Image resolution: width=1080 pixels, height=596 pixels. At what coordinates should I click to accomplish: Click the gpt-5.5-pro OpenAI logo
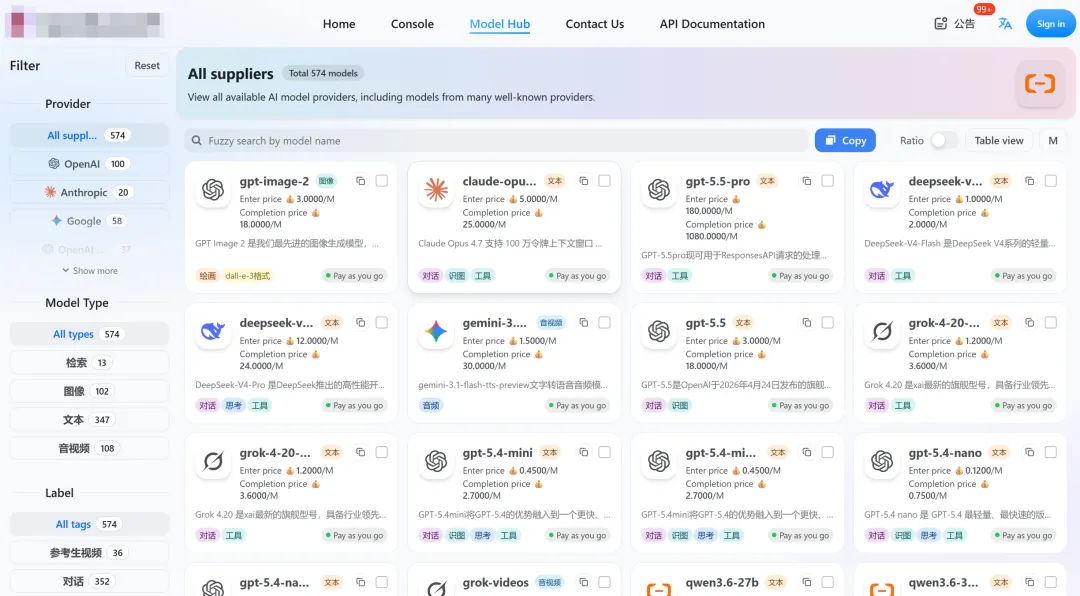point(659,189)
